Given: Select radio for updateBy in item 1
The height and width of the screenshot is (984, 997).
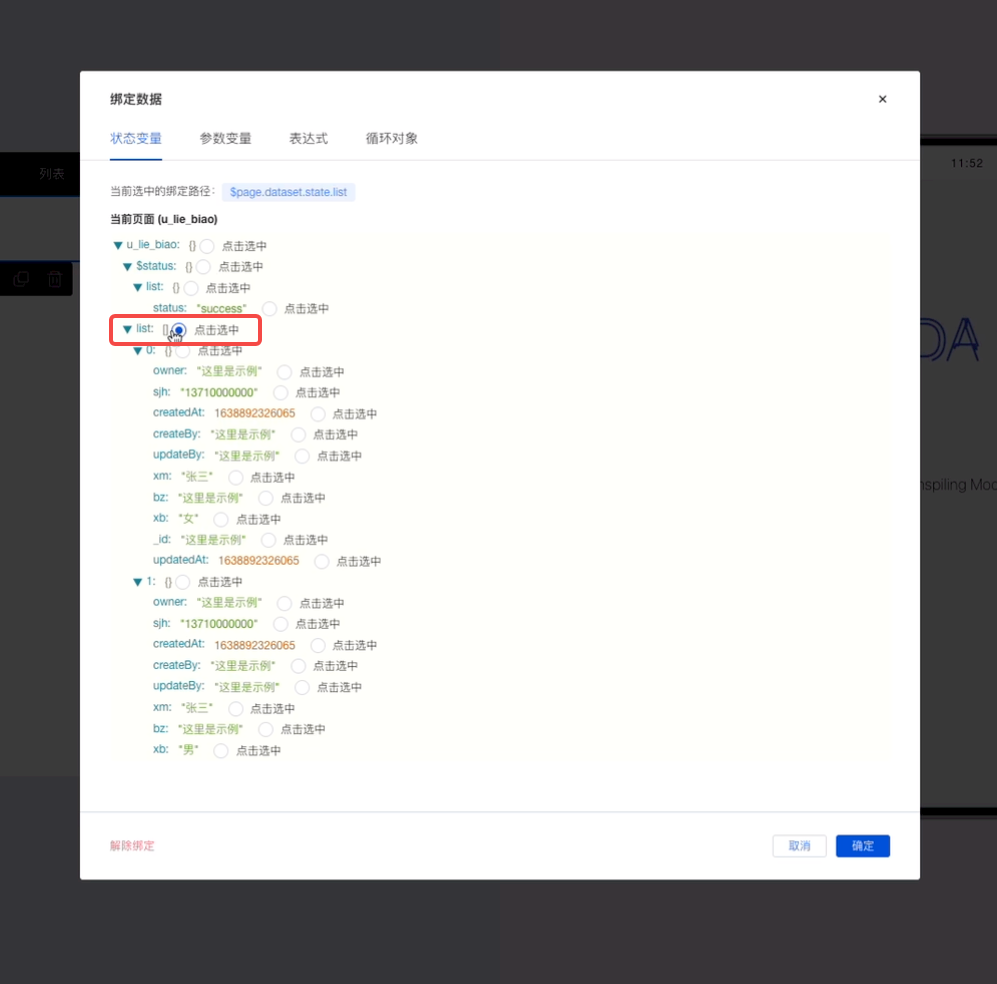Looking at the screenshot, I should [x=302, y=687].
